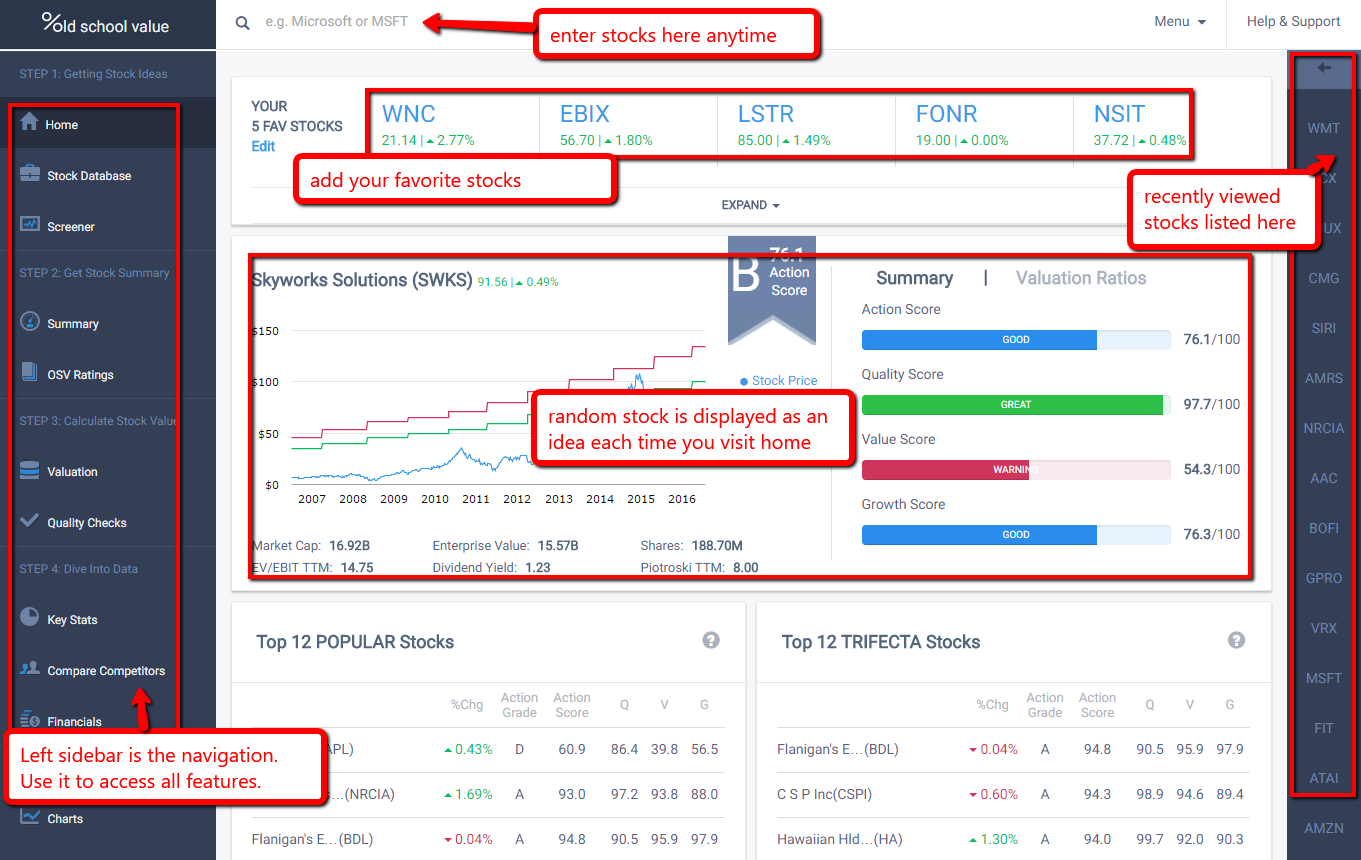The width and height of the screenshot is (1361, 860).
Task: Open ATAI from recently viewed
Action: point(1324,778)
